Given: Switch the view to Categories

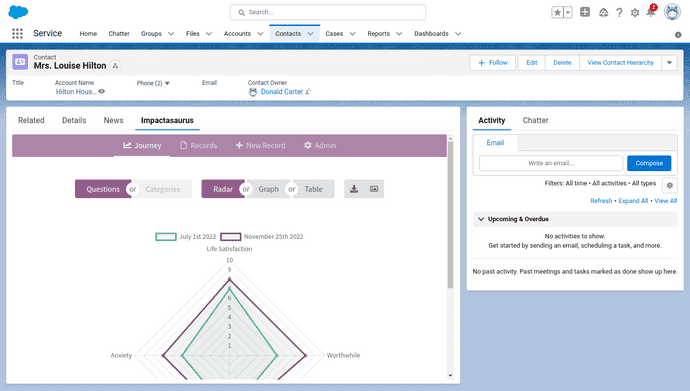Looking at the screenshot, I should click(x=162, y=189).
